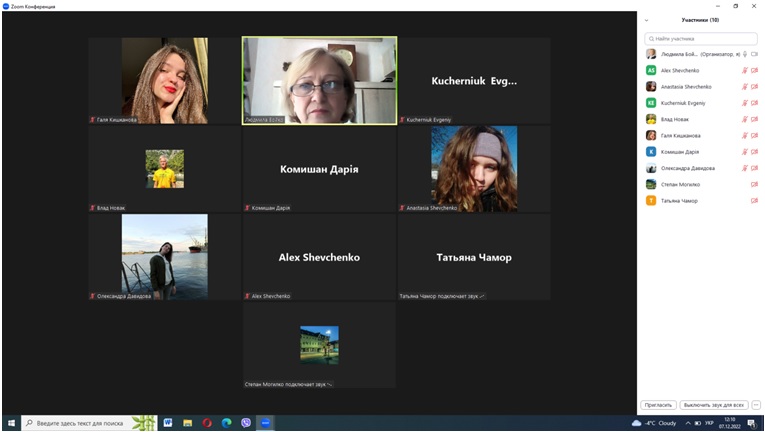Click Kucherniuk Evgeniy's muted microphone icon in list
The height and width of the screenshot is (432, 765).
(745, 103)
